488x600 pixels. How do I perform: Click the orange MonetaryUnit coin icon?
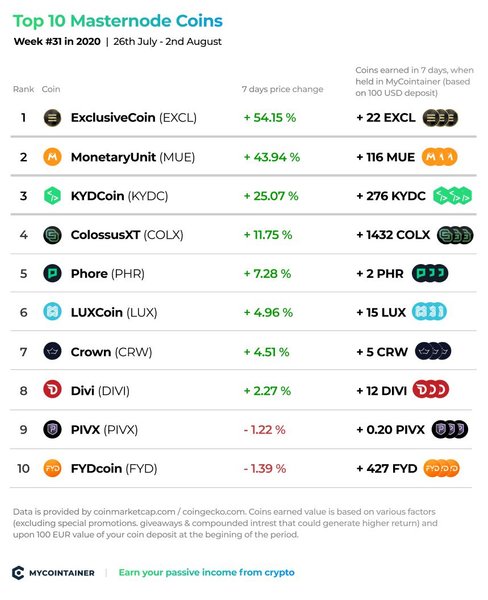52,157
